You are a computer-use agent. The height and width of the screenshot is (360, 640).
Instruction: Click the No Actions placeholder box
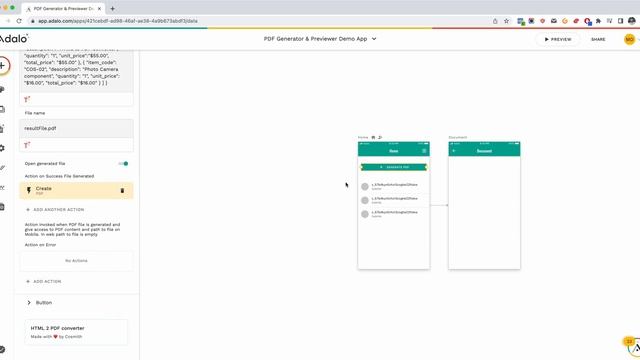[x=76, y=260]
